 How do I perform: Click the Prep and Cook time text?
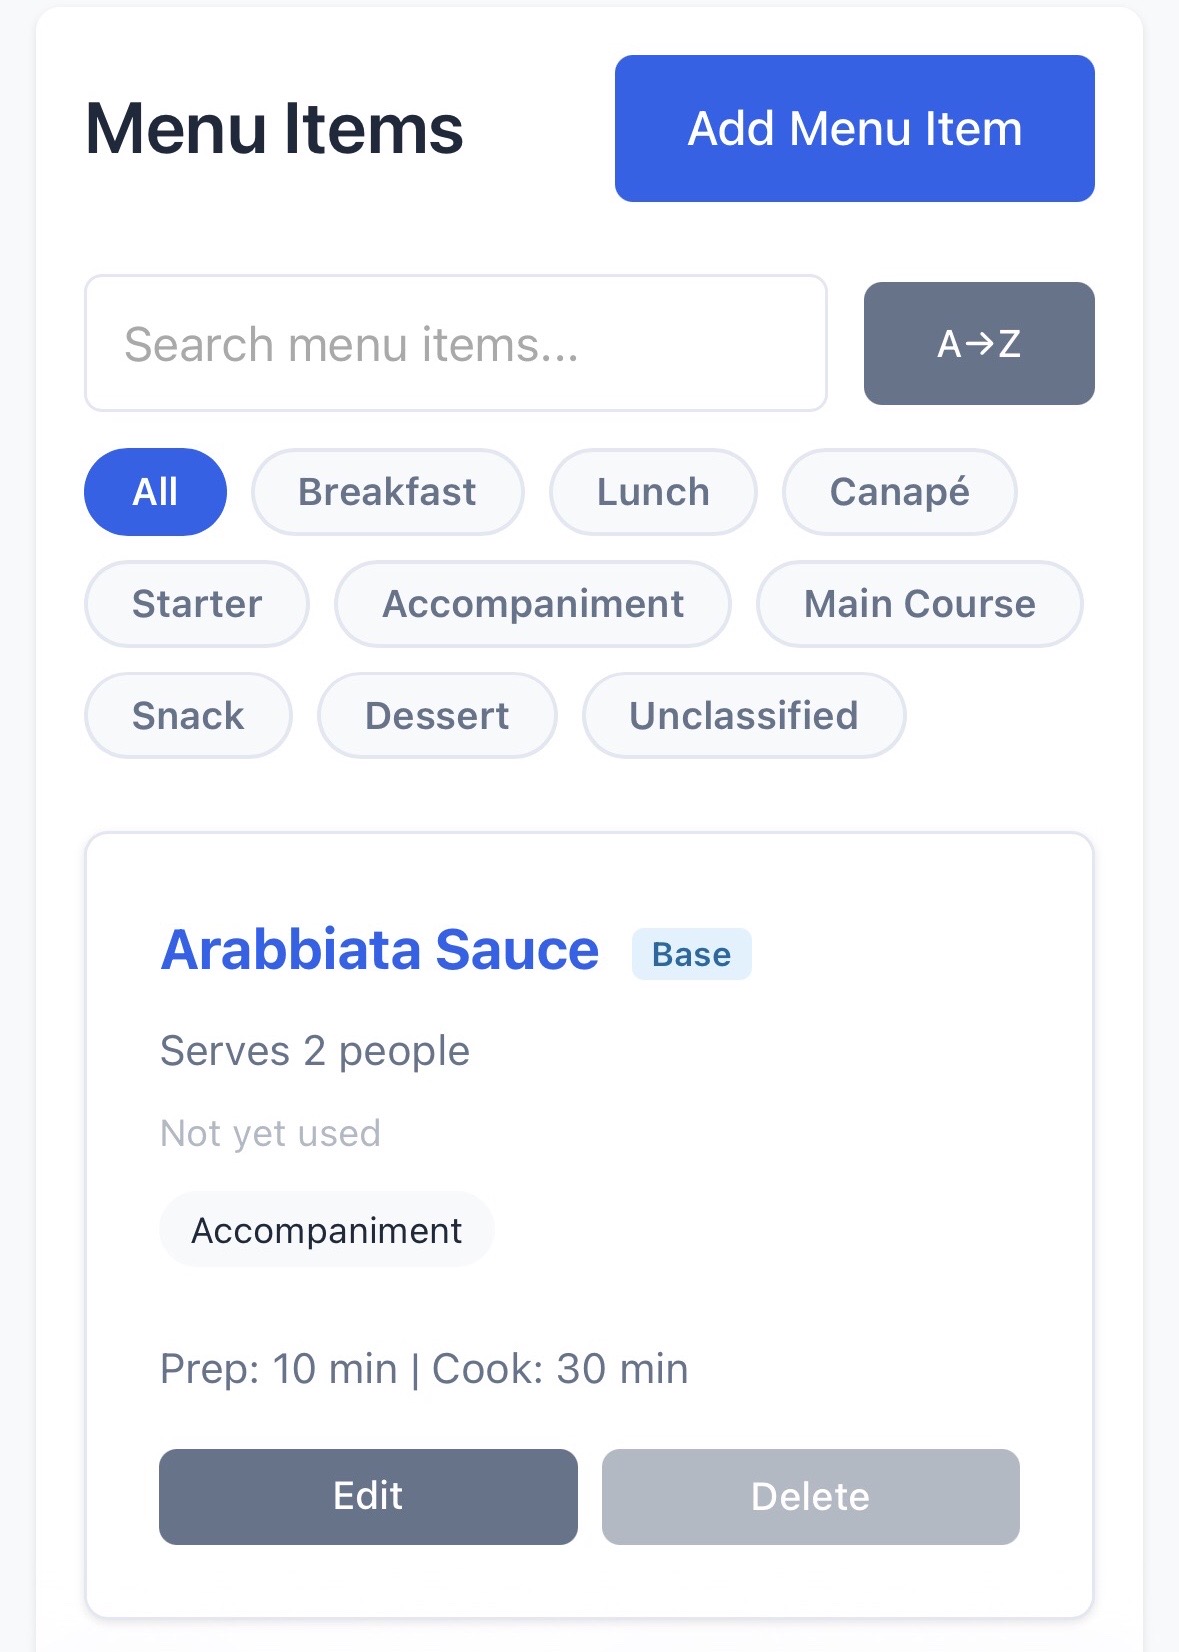[x=424, y=1369]
